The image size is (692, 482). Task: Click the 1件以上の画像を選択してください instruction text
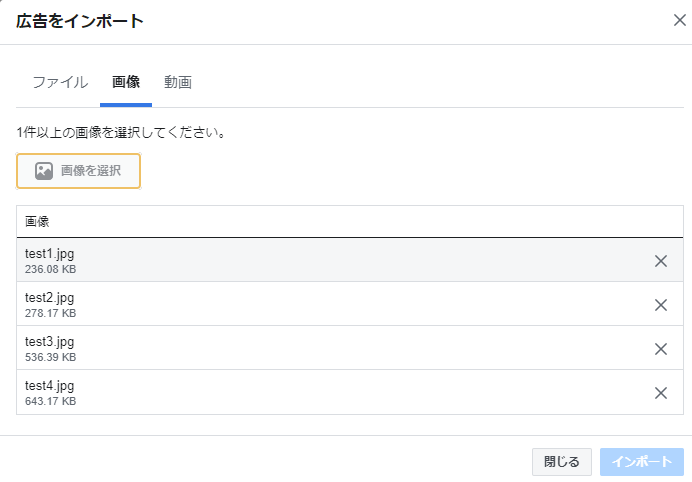point(121,132)
